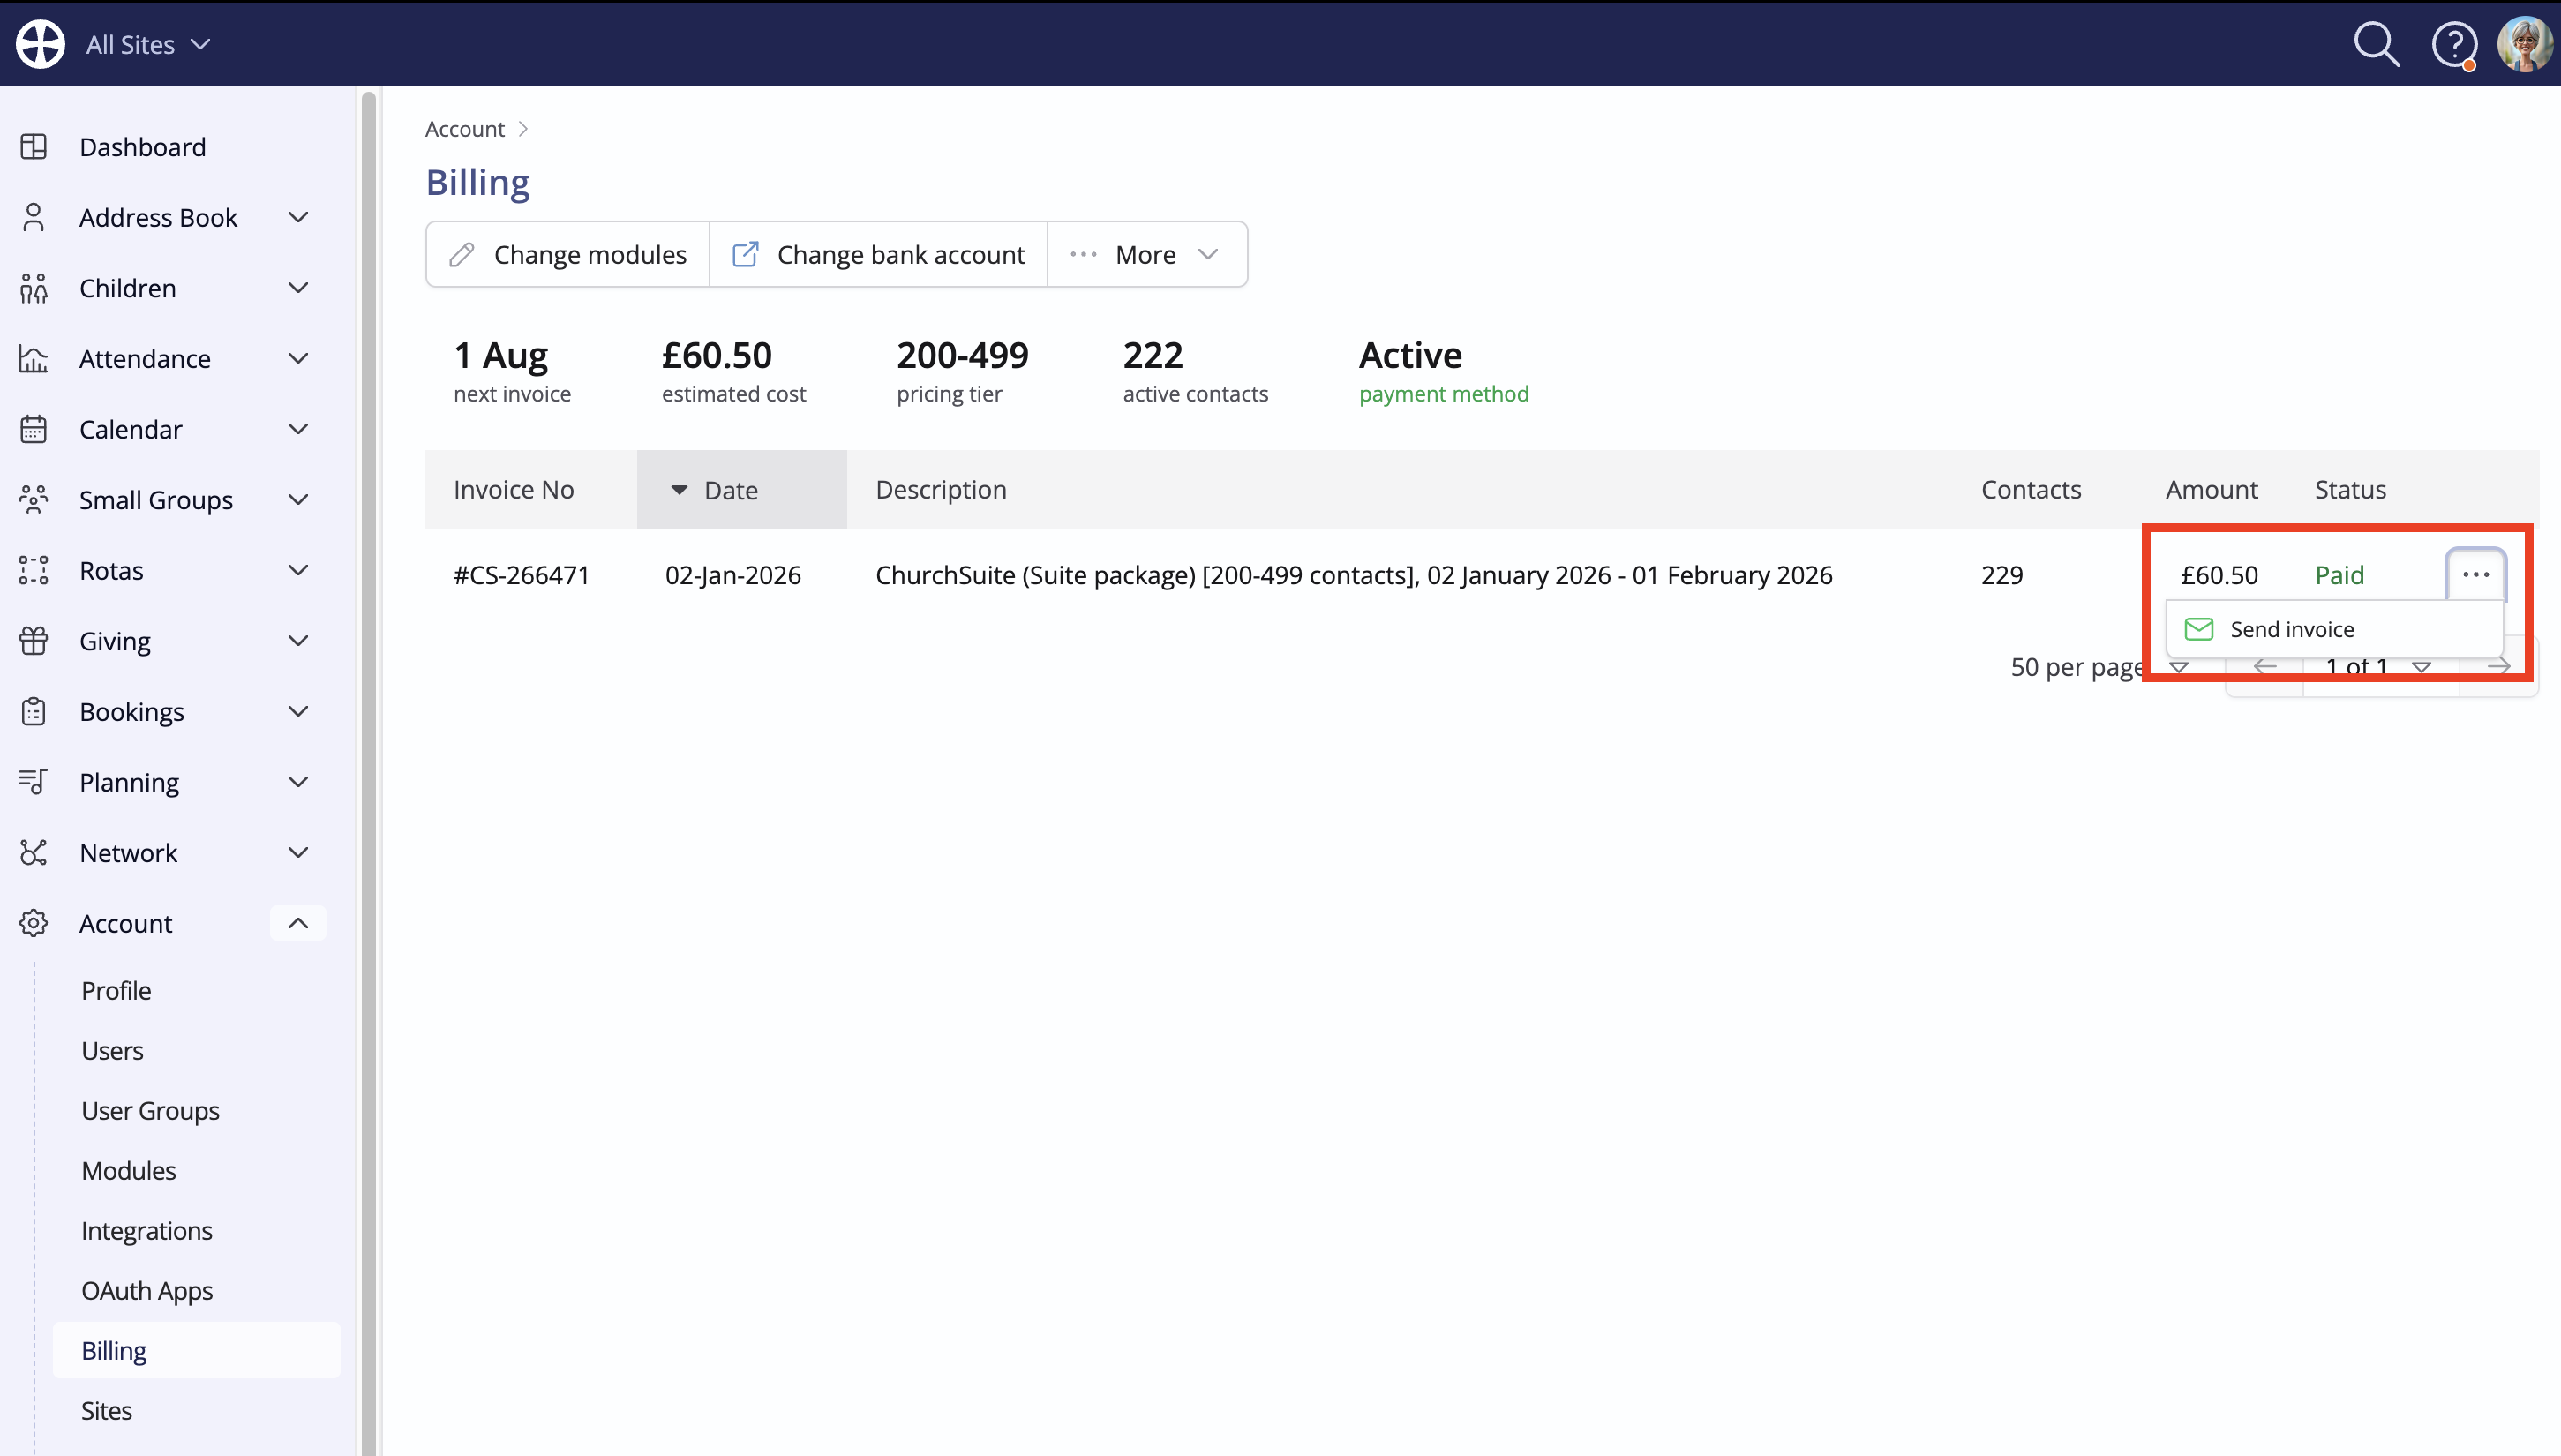2561x1456 pixels.
Task: Click the Planning music list icon
Action: click(x=34, y=782)
